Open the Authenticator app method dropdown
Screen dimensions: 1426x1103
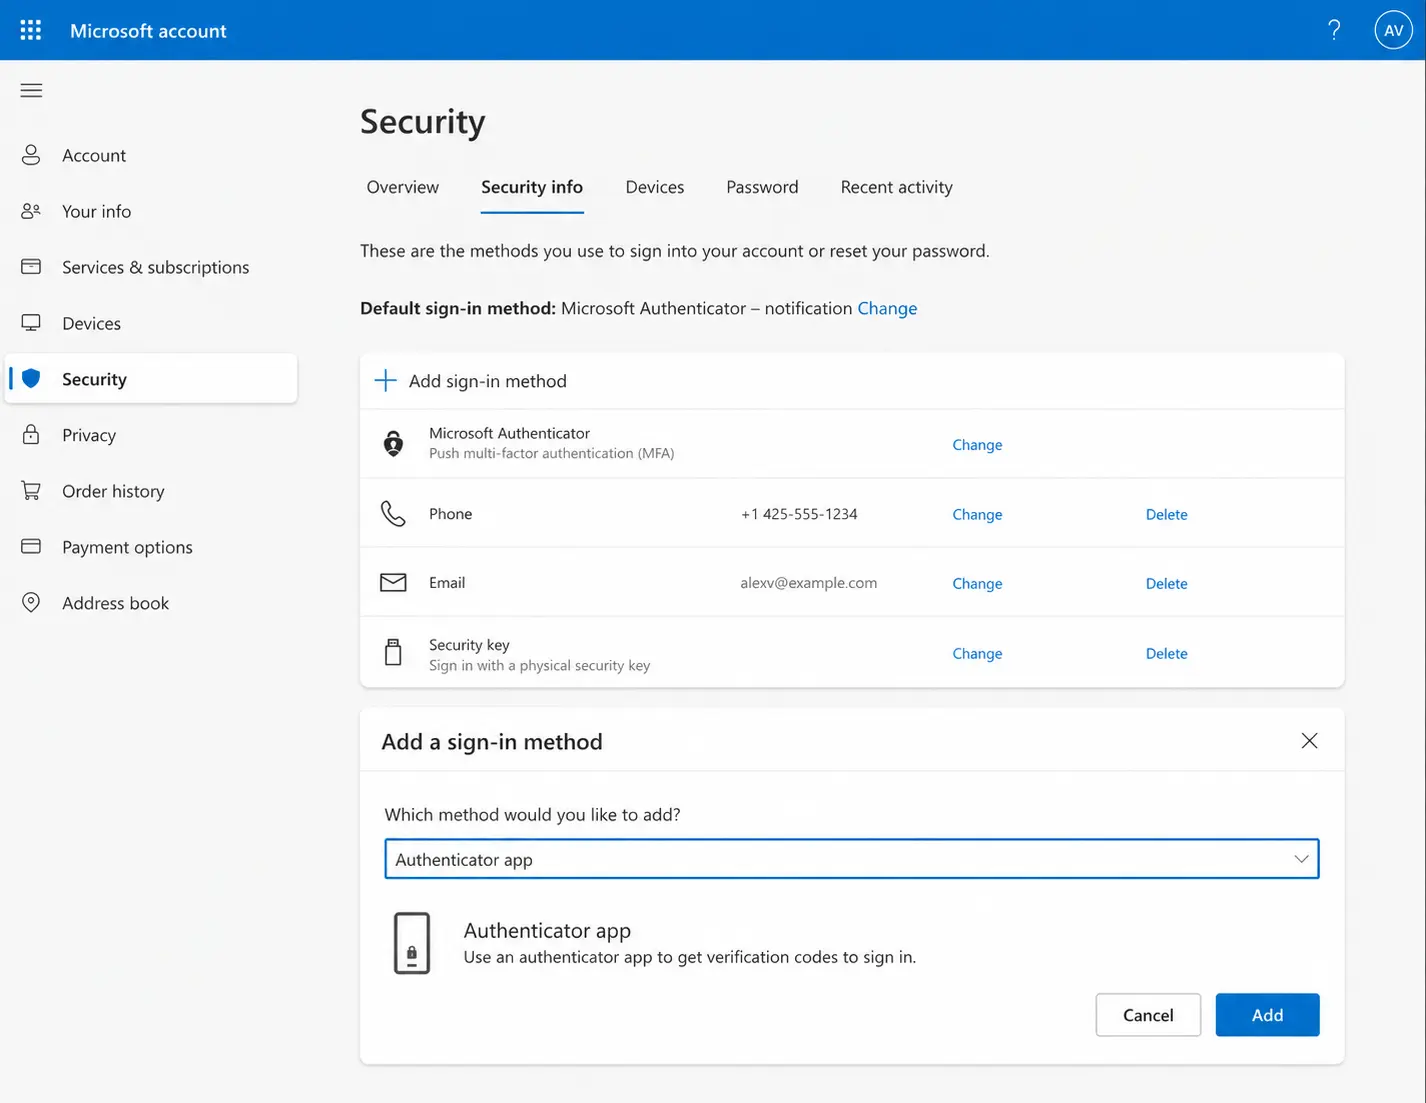(852, 859)
